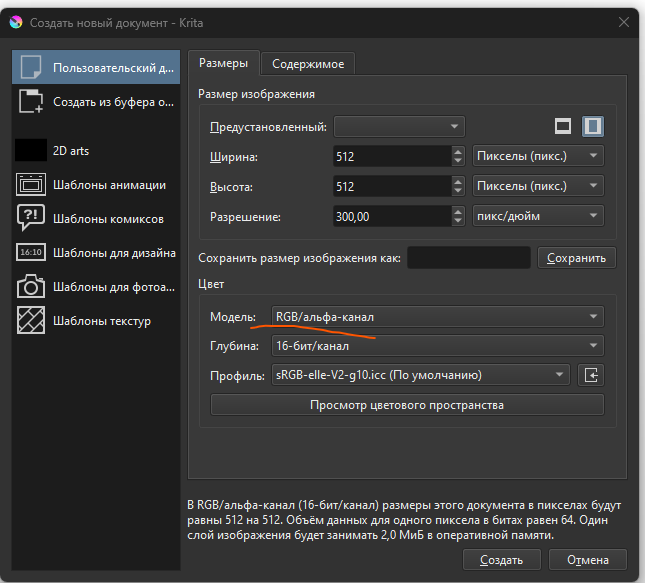Open the 2D arts template category

click(x=31, y=150)
